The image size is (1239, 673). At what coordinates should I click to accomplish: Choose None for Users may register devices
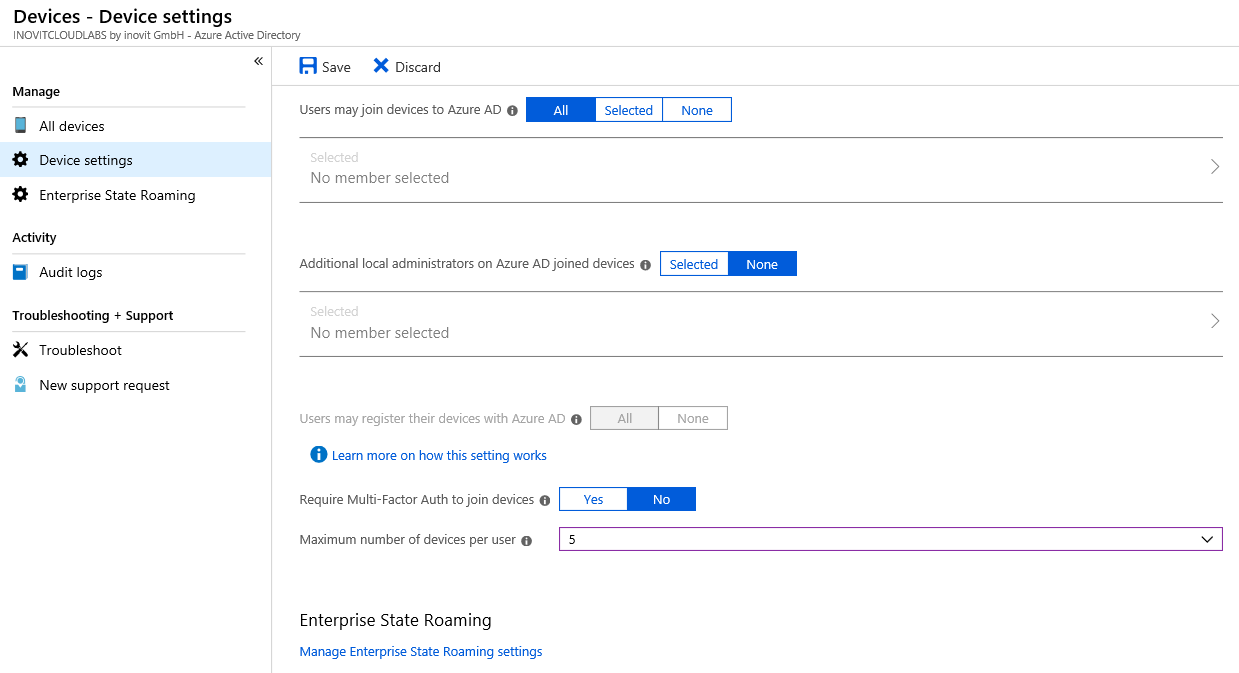coord(693,418)
